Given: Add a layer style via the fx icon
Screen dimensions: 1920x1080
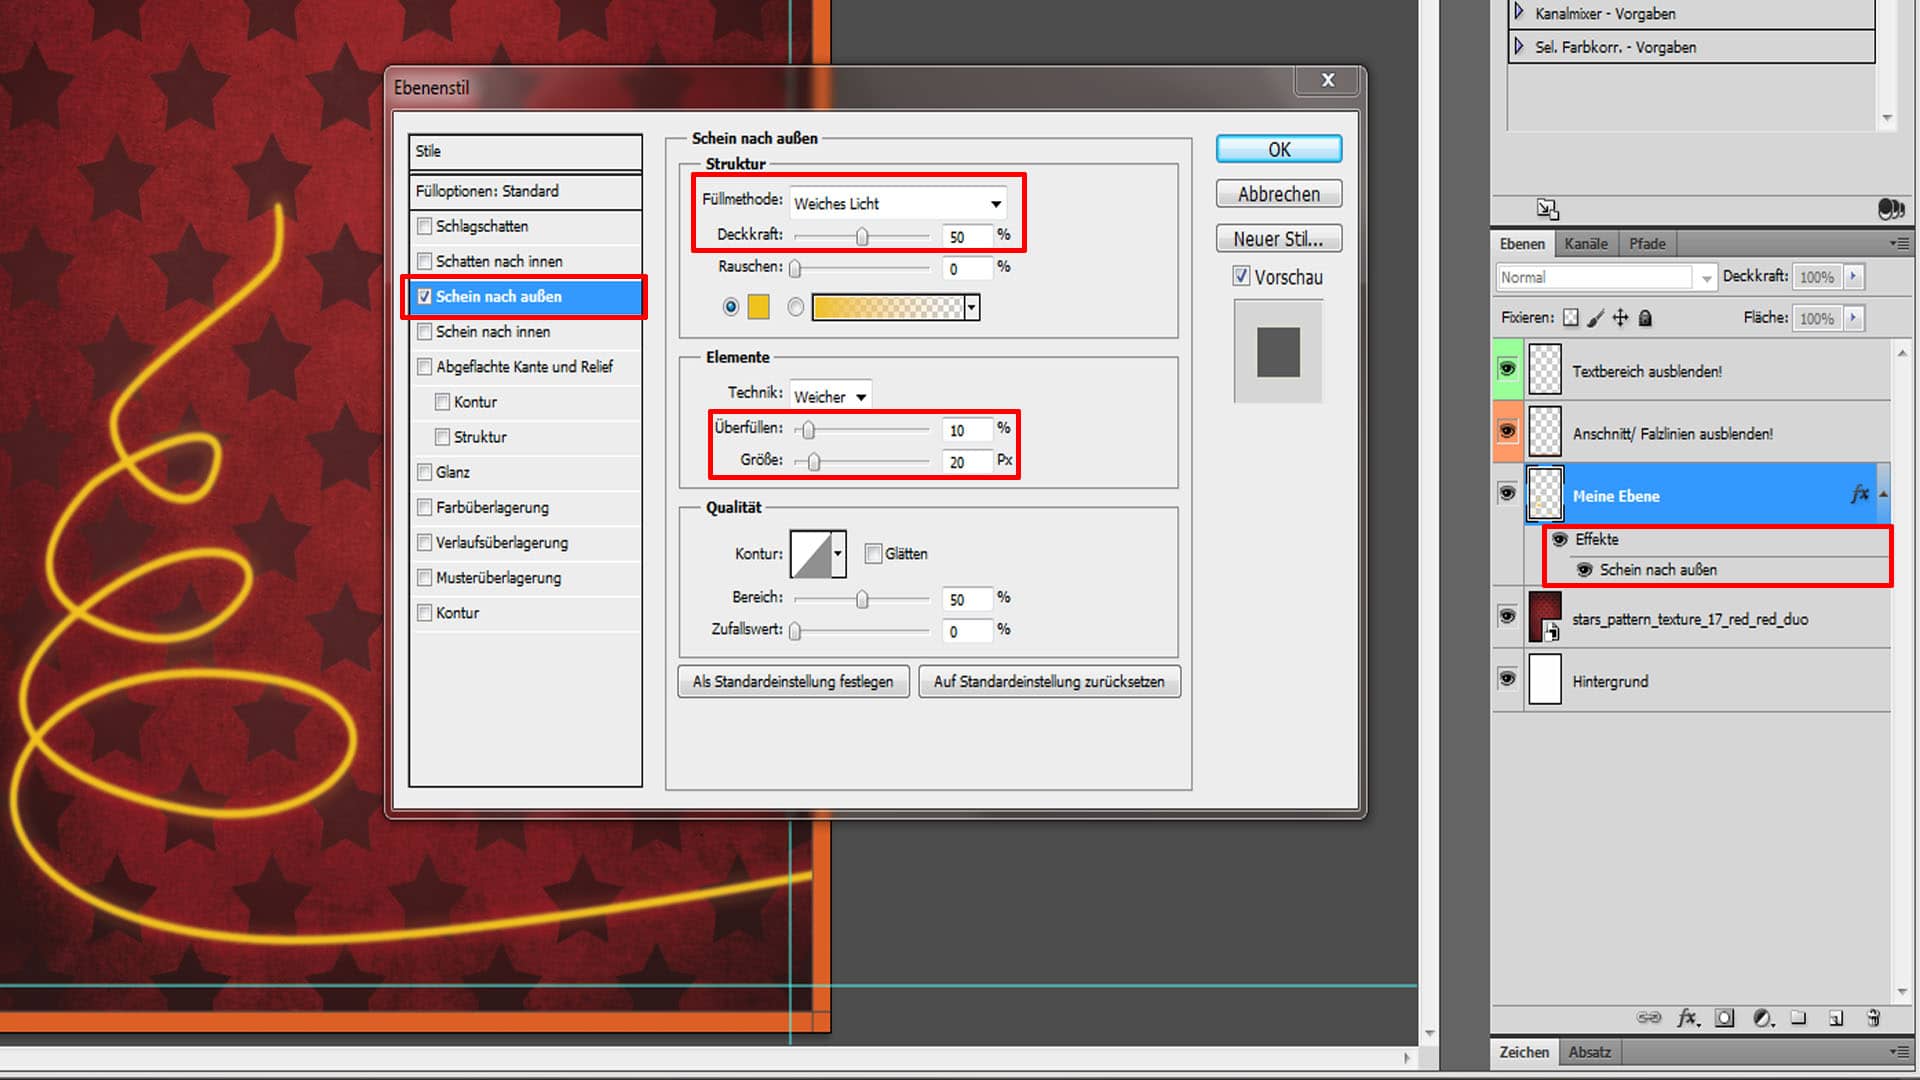Looking at the screenshot, I should [1686, 1018].
